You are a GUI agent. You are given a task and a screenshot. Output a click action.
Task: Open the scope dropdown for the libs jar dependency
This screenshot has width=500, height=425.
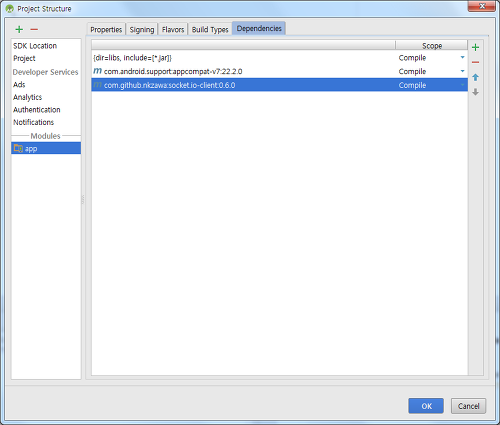pyautogui.click(x=462, y=57)
